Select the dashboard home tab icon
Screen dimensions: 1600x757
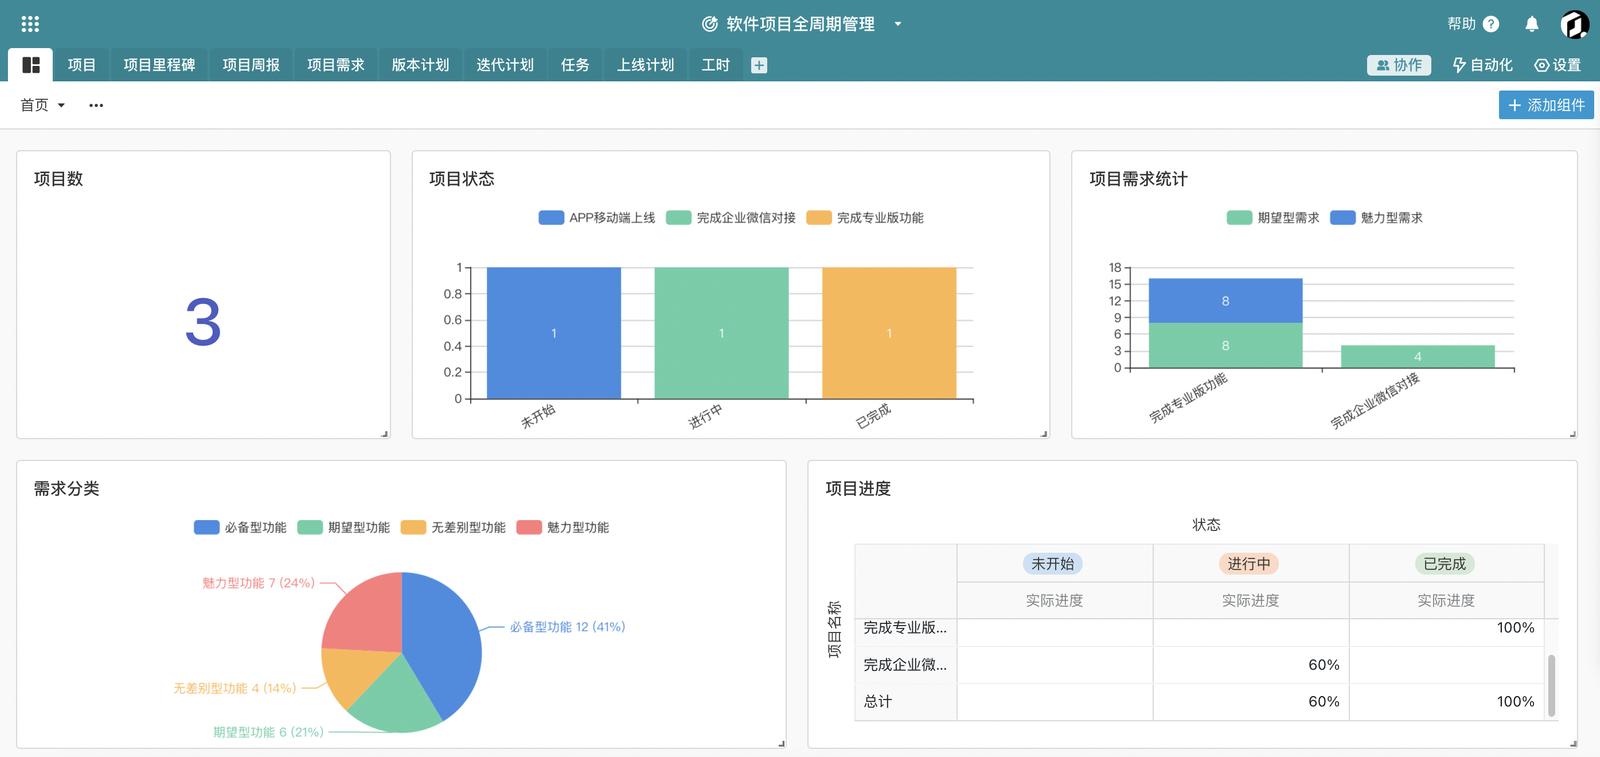31,65
